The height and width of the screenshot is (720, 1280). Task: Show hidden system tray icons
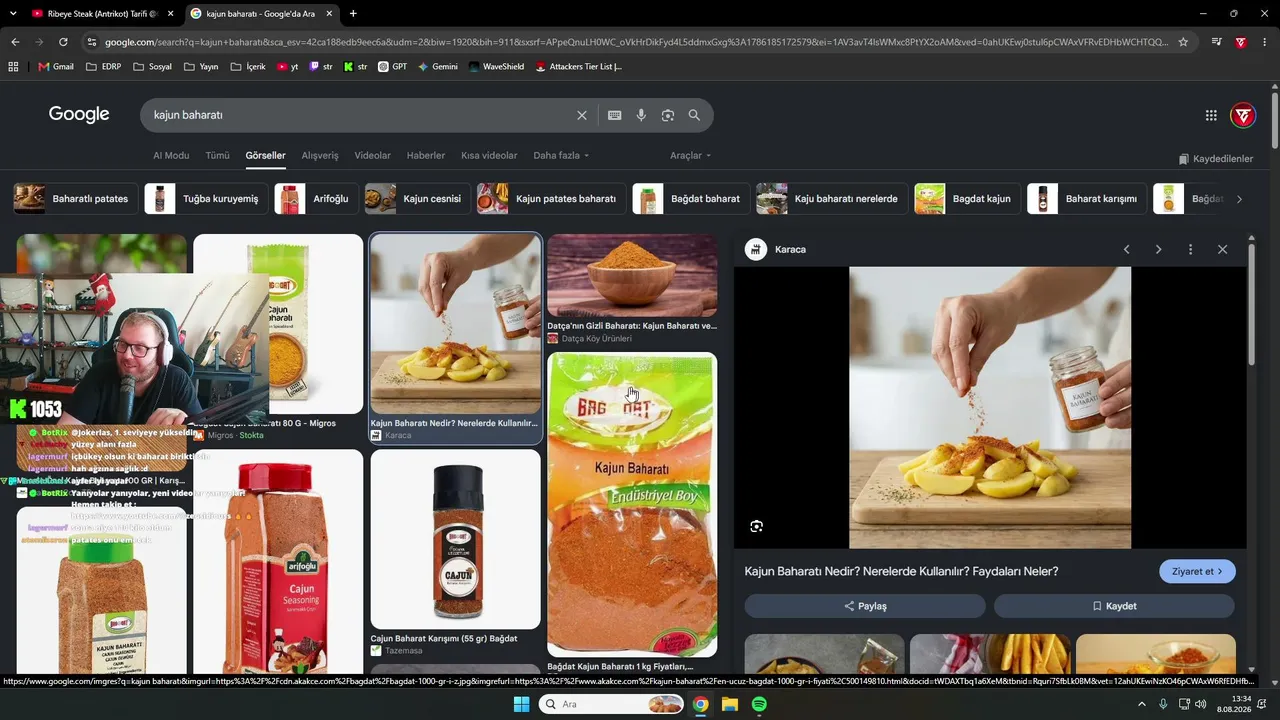coord(1142,704)
